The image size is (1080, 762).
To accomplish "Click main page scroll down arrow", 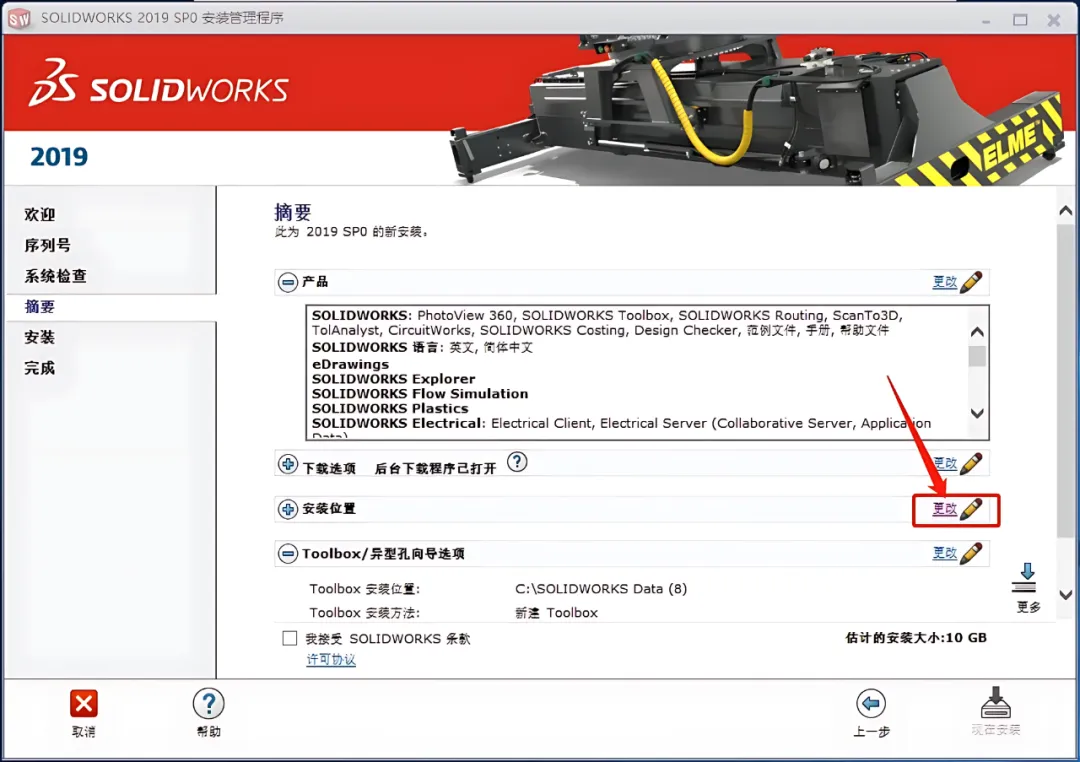I will 1066,595.
